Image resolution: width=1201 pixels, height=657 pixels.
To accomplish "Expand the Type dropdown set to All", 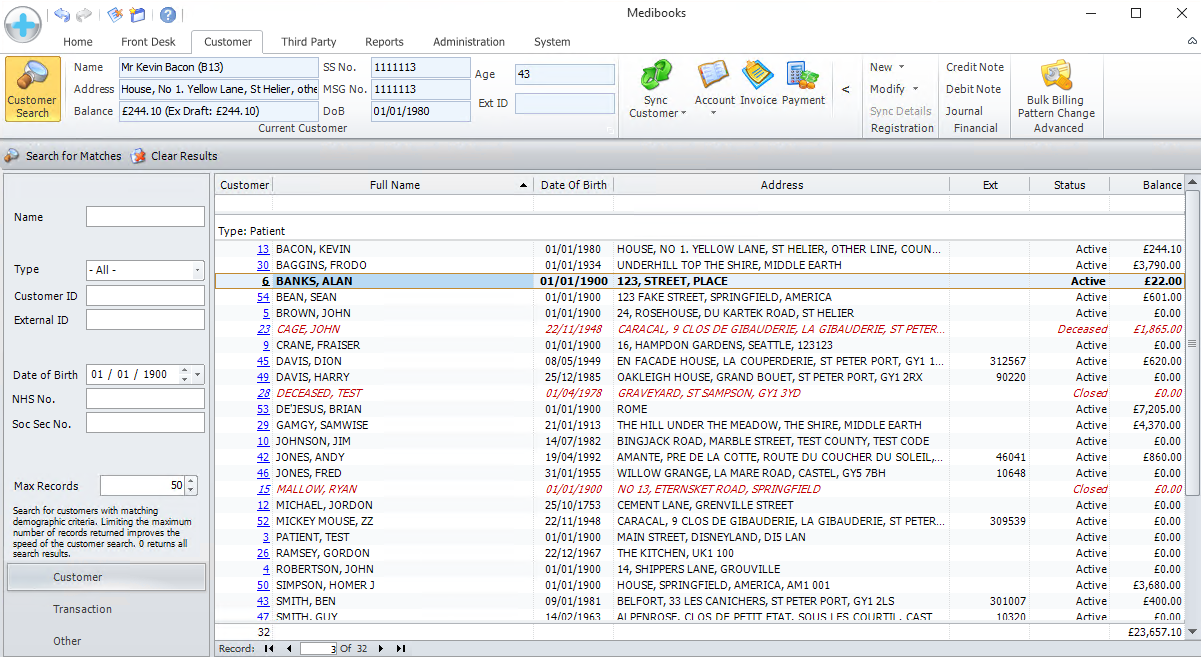I will [197, 271].
